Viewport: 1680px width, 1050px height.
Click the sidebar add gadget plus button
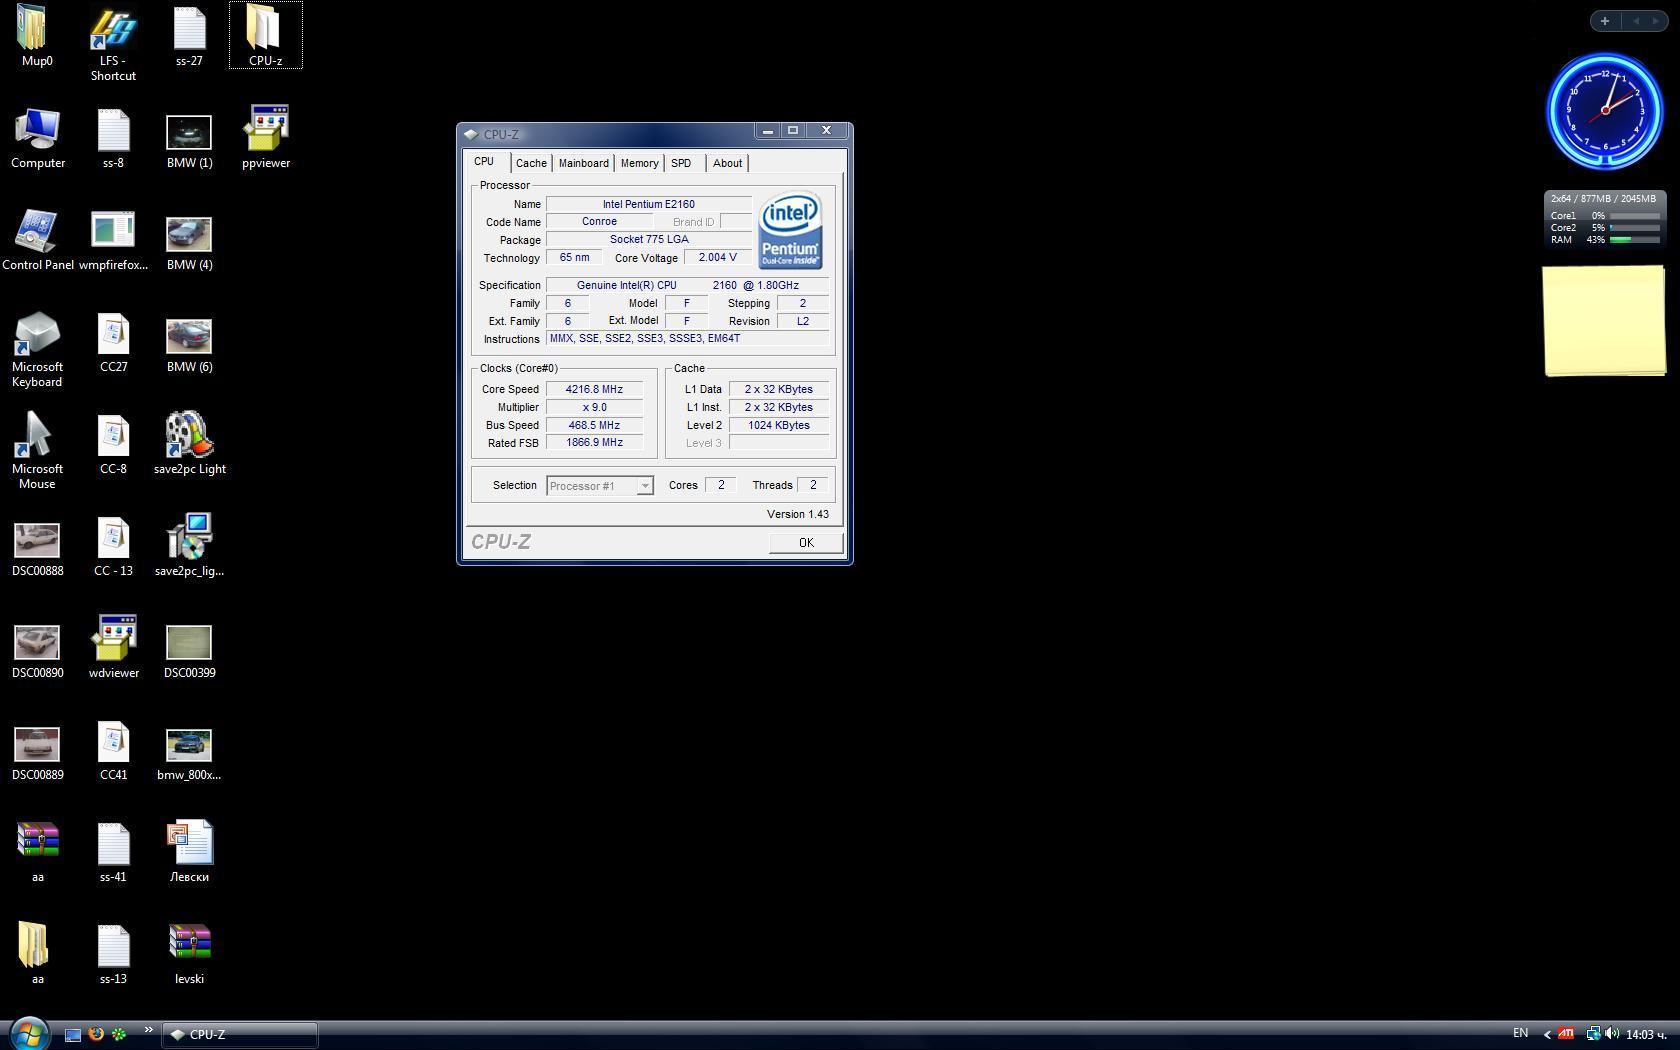coord(1605,21)
